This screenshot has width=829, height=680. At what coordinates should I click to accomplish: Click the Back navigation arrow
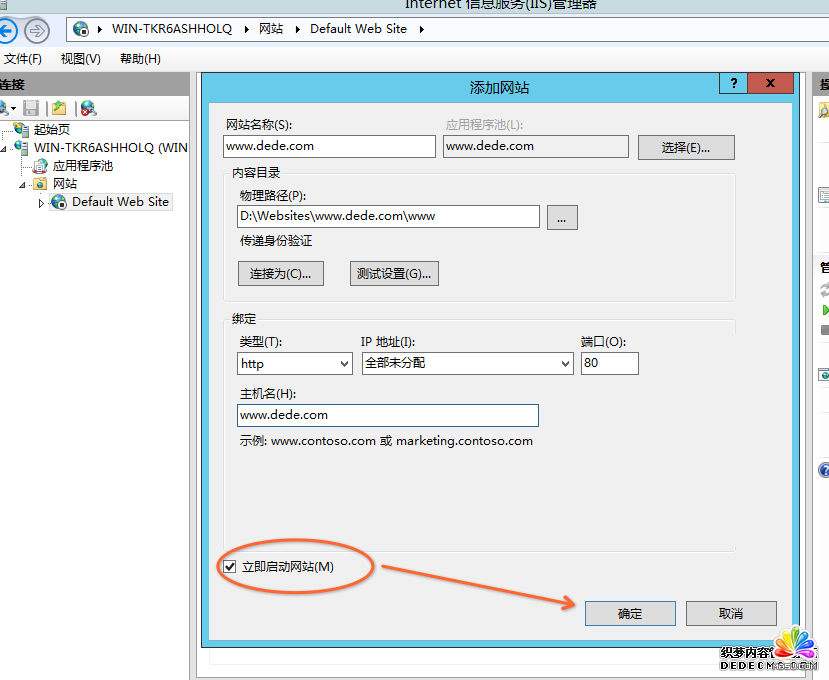click(6, 30)
